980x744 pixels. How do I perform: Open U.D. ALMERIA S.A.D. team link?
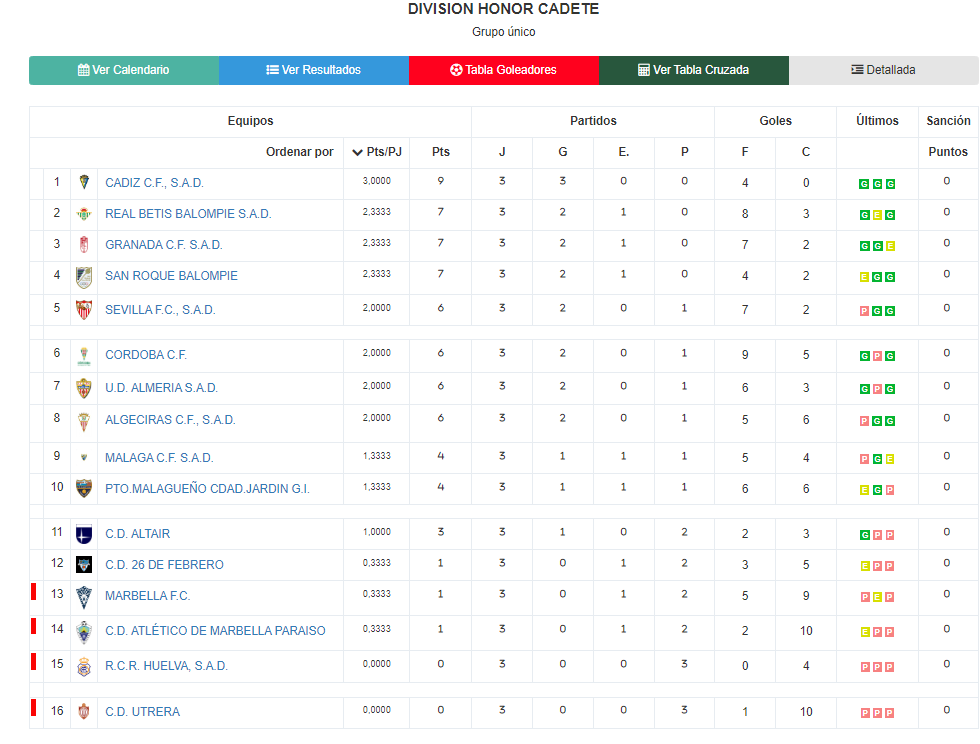coord(161,388)
